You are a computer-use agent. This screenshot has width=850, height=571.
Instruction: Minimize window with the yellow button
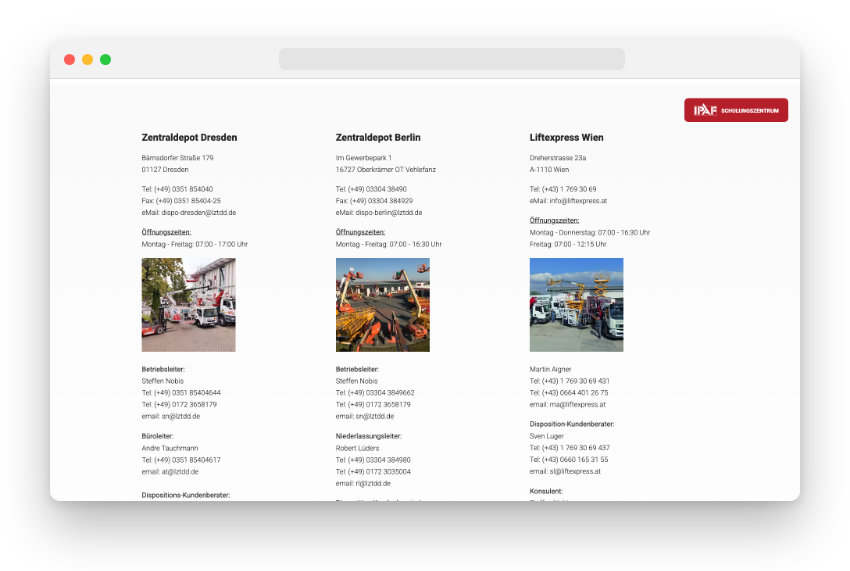click(x=87, y=60)
